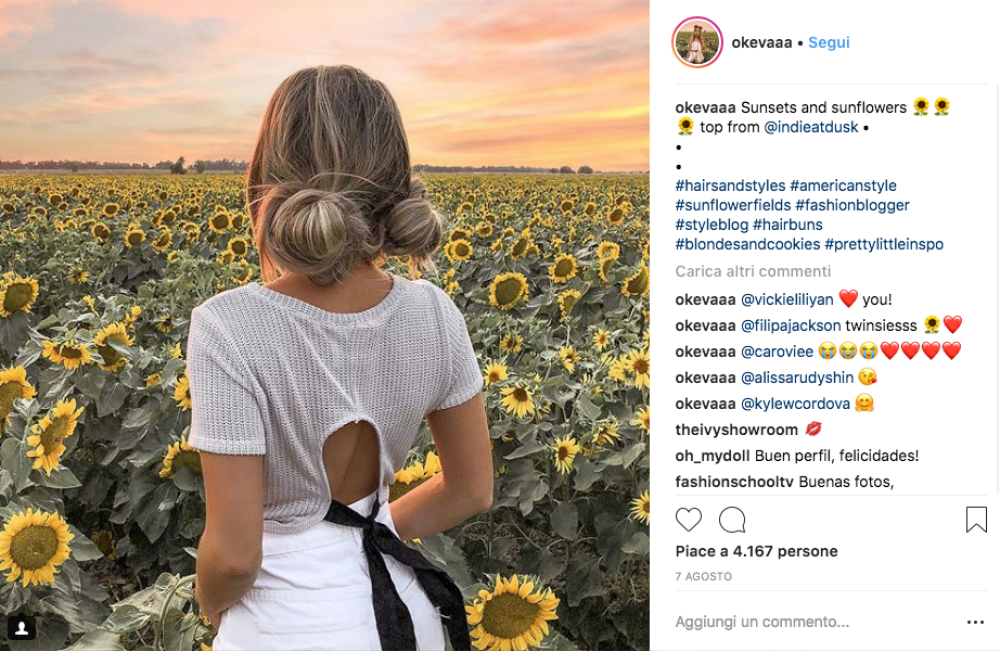The image size is (1000, 651).
Task: Open likes list Piace a 4.167 persone
Action: pyautogui.click(x=756, y=551)
